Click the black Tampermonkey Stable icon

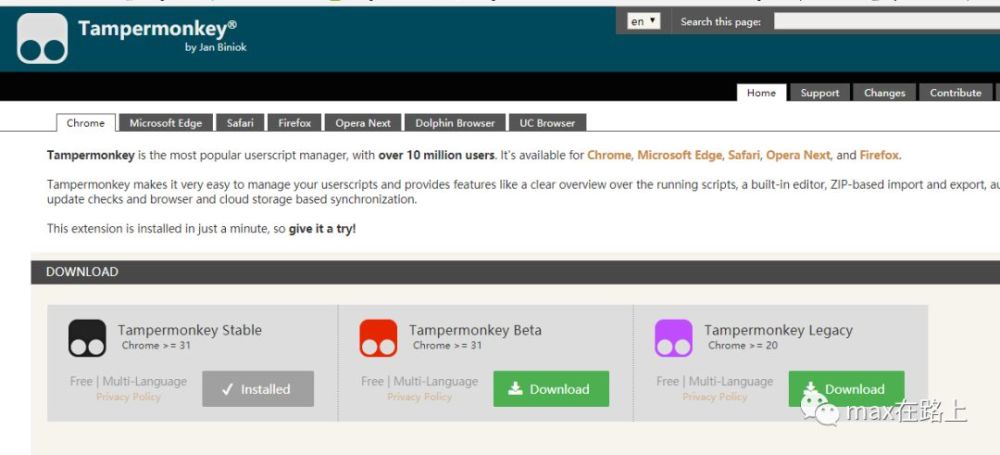pos(87,338)
